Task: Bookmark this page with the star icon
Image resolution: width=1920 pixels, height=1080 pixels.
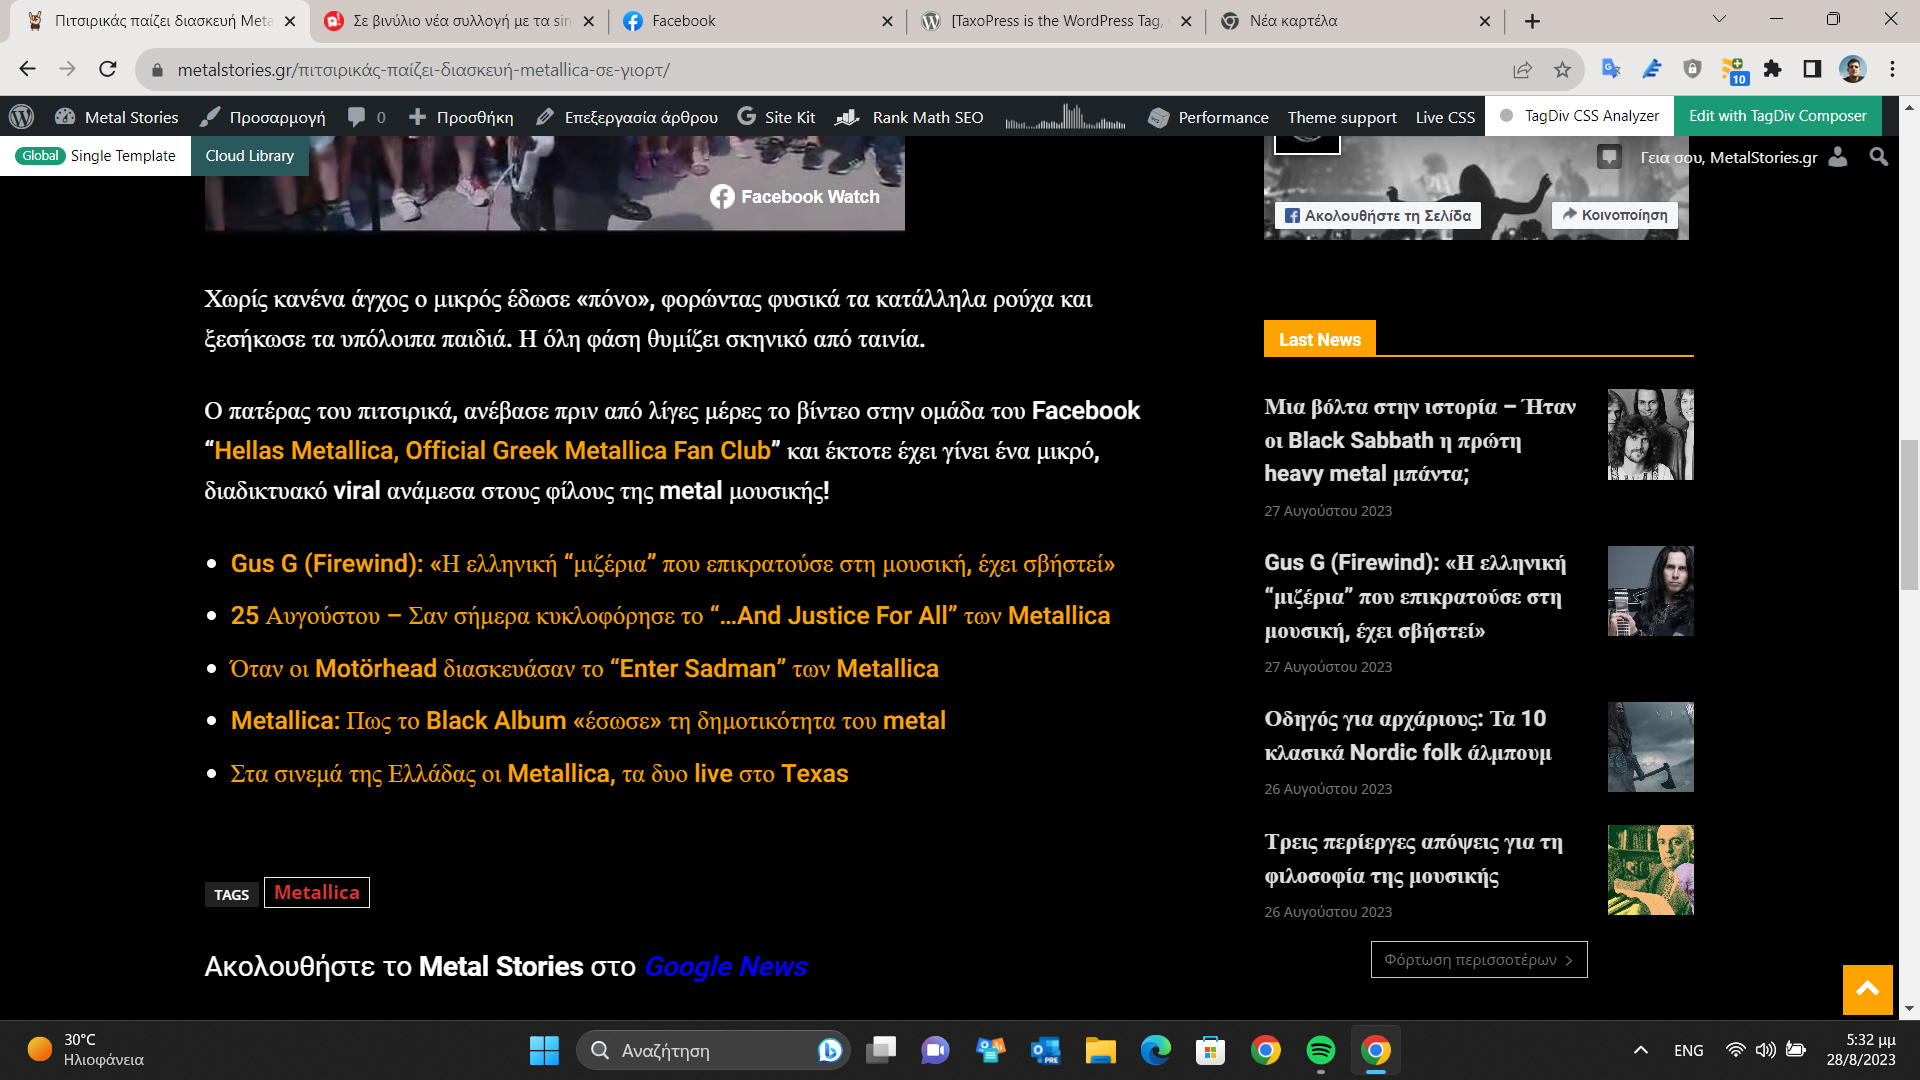Action: [x=1562, y=69]
